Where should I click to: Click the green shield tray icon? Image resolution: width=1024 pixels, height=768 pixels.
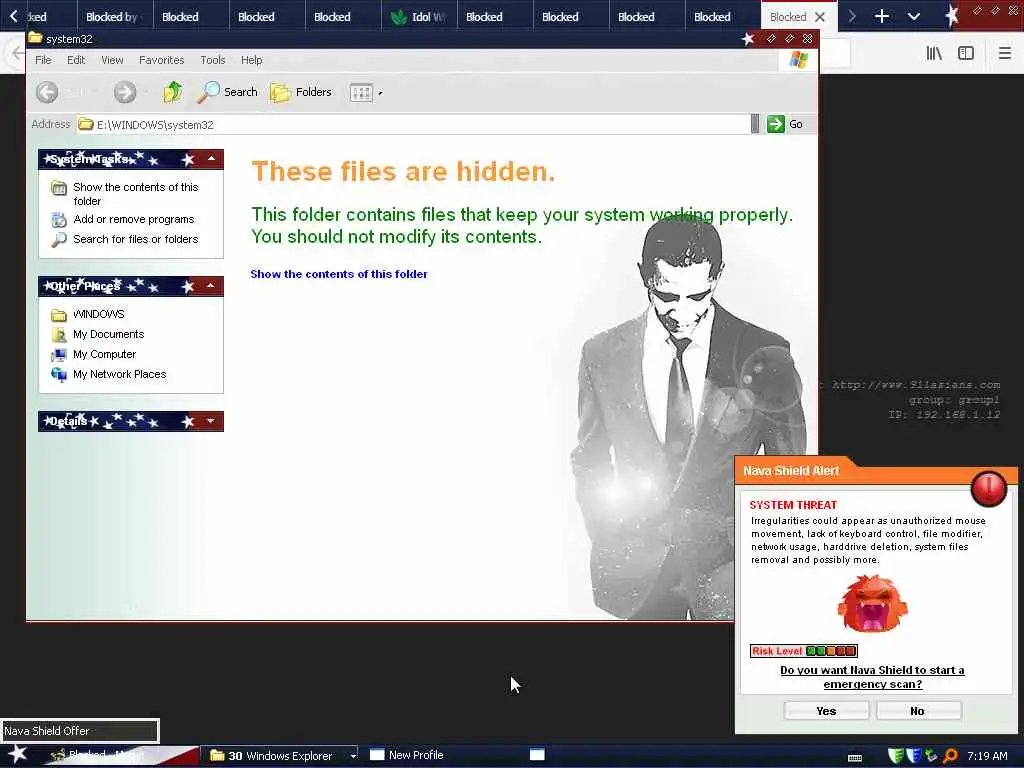pos(897,756)
